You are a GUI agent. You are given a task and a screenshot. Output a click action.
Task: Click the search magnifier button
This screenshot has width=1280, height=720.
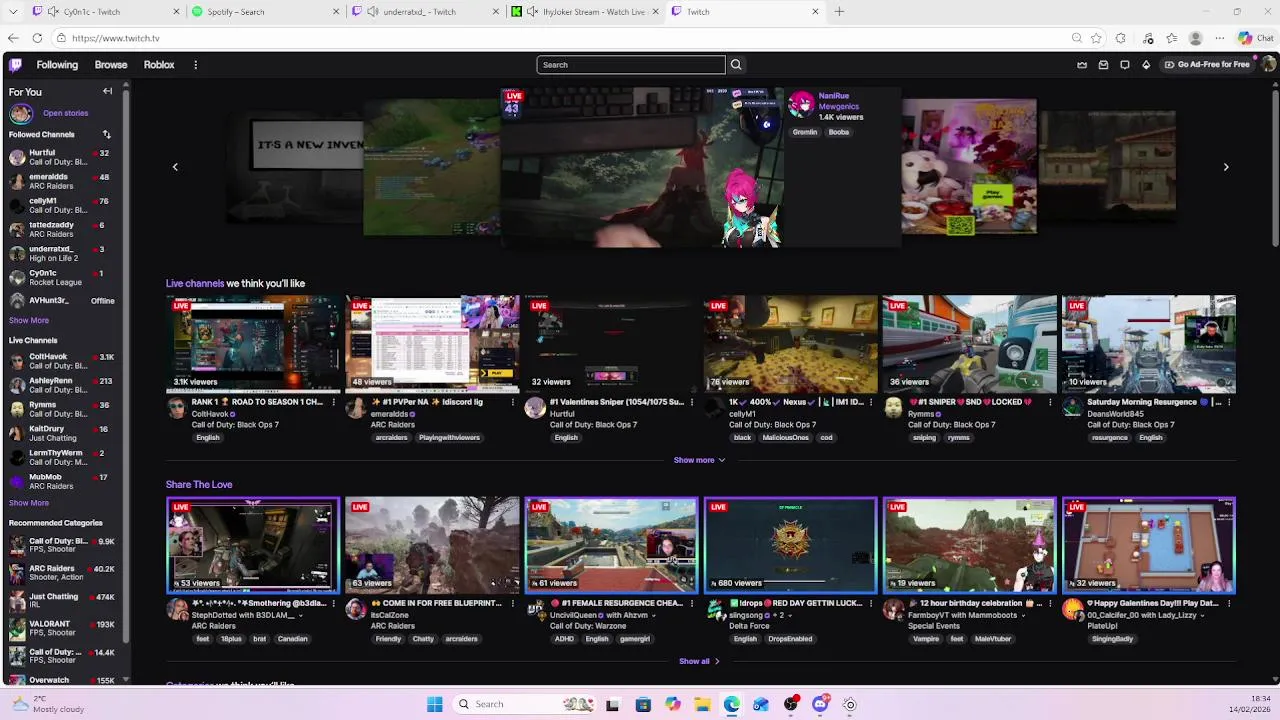(736, 65)
